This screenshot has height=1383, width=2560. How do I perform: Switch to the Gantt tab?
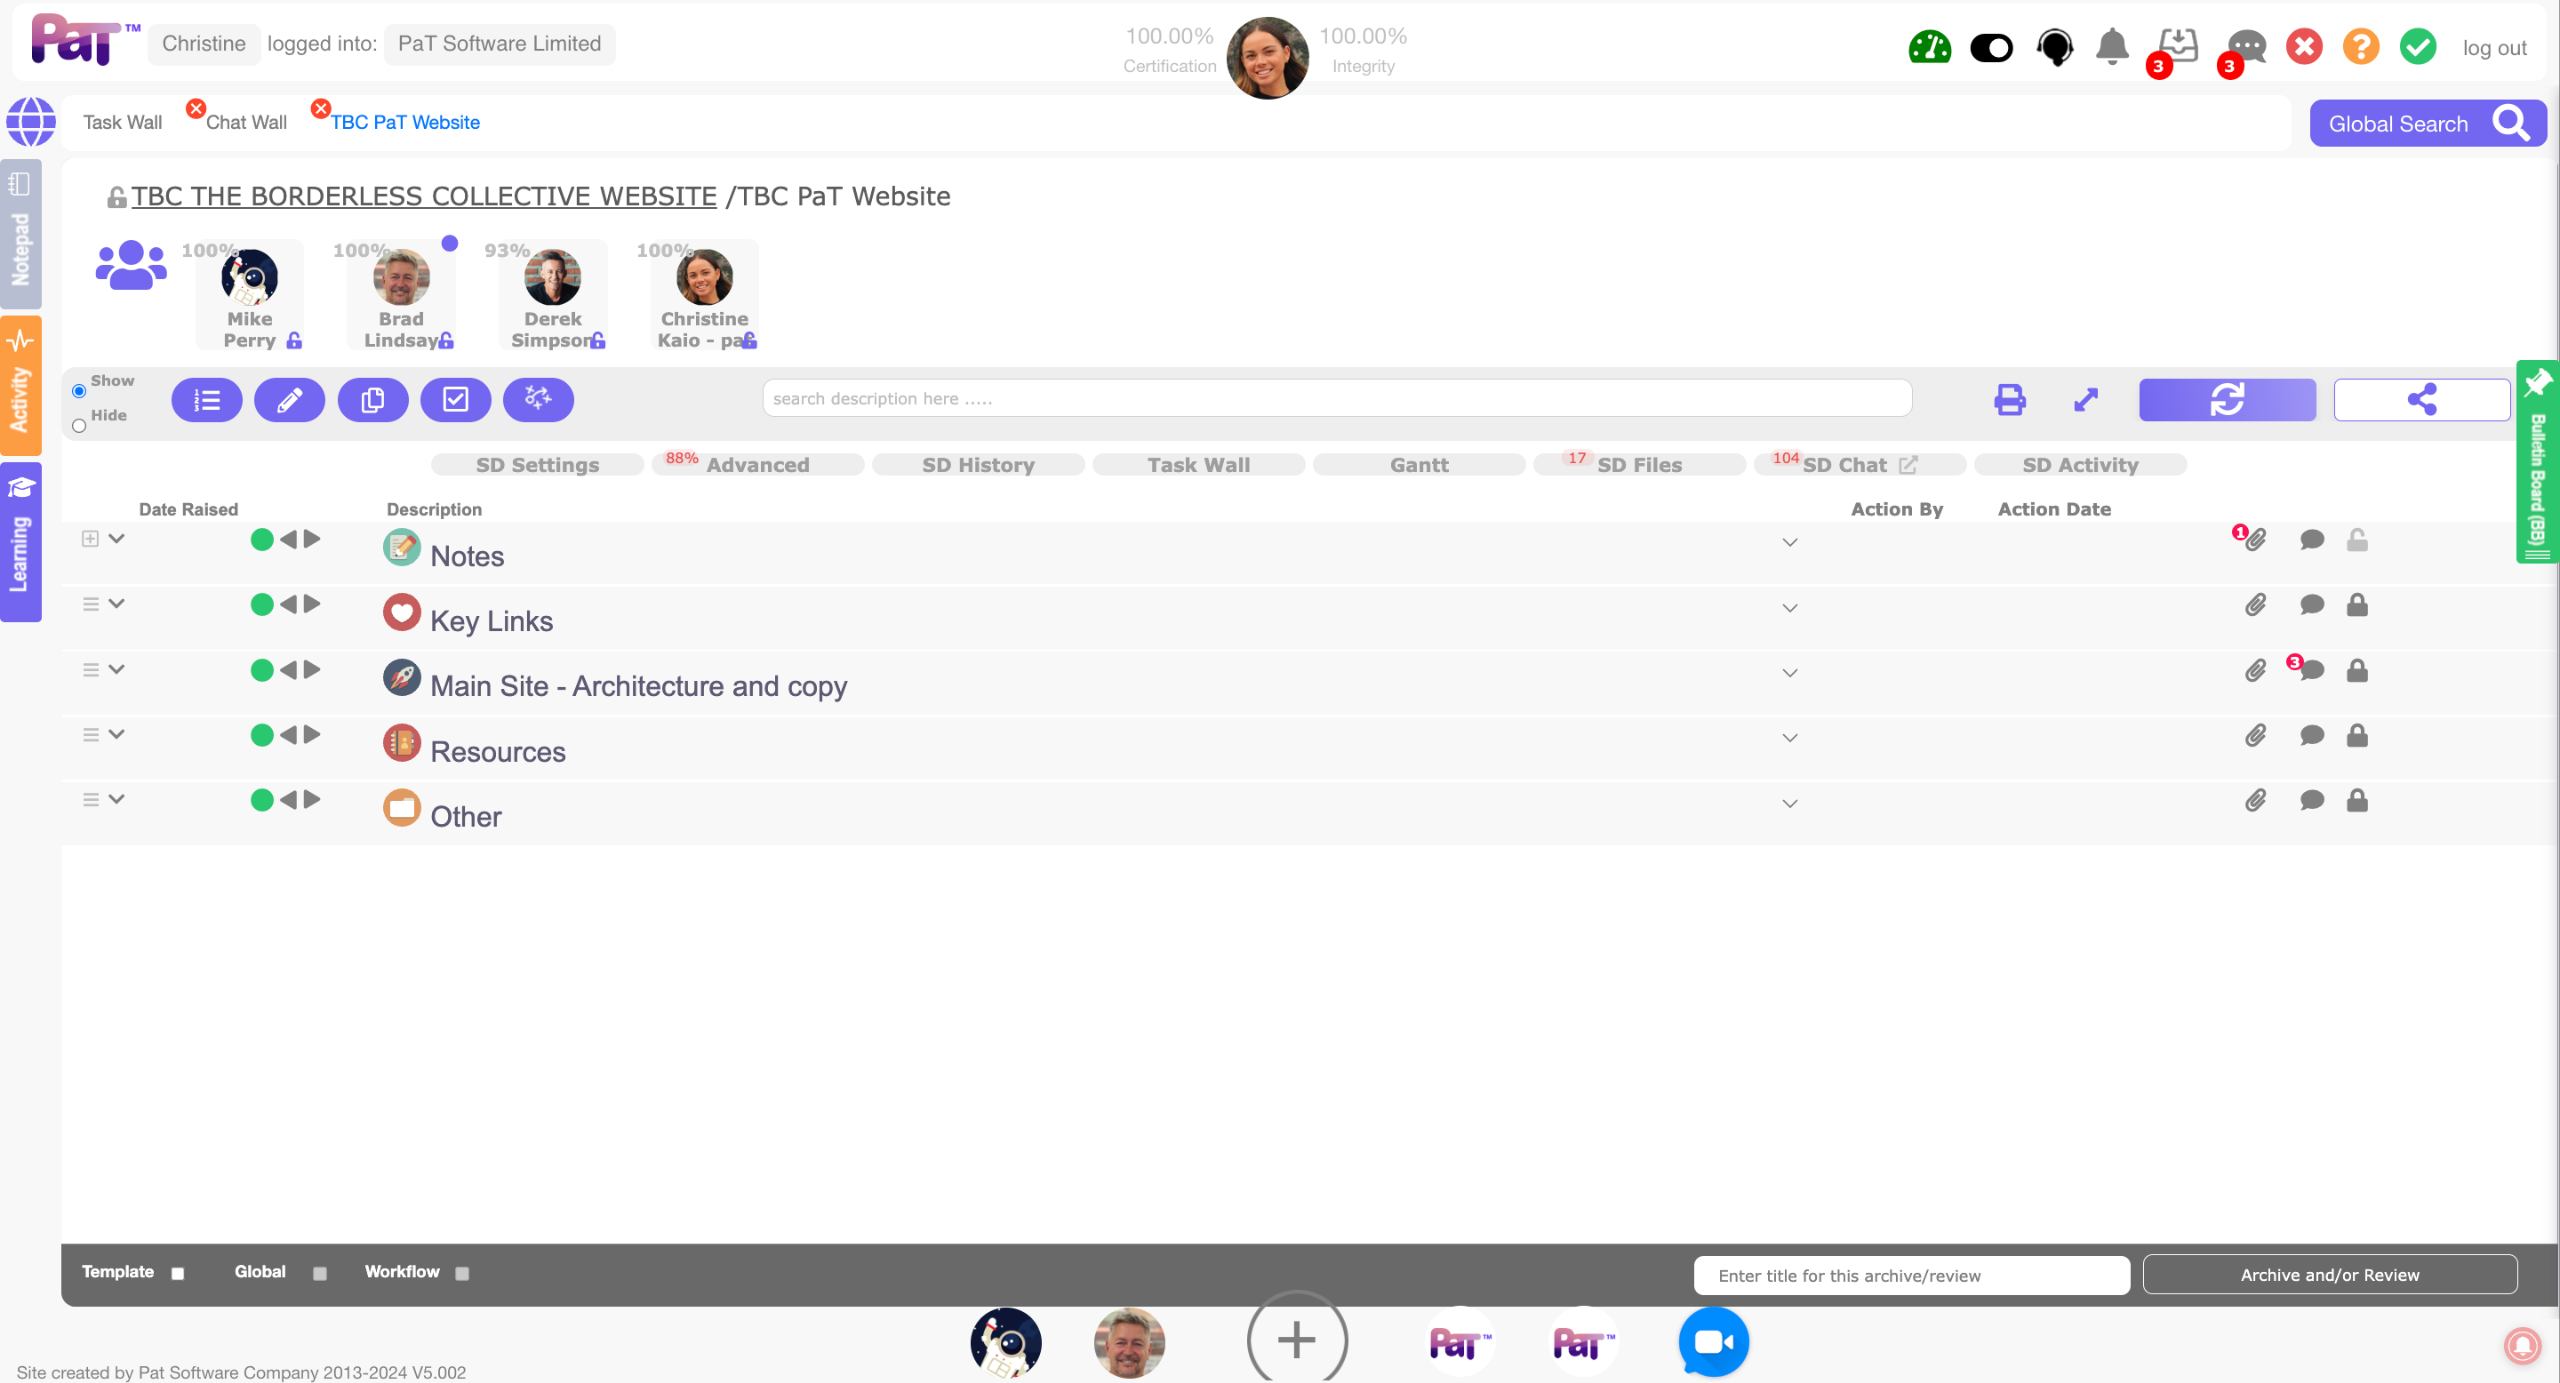[1418, 465]
